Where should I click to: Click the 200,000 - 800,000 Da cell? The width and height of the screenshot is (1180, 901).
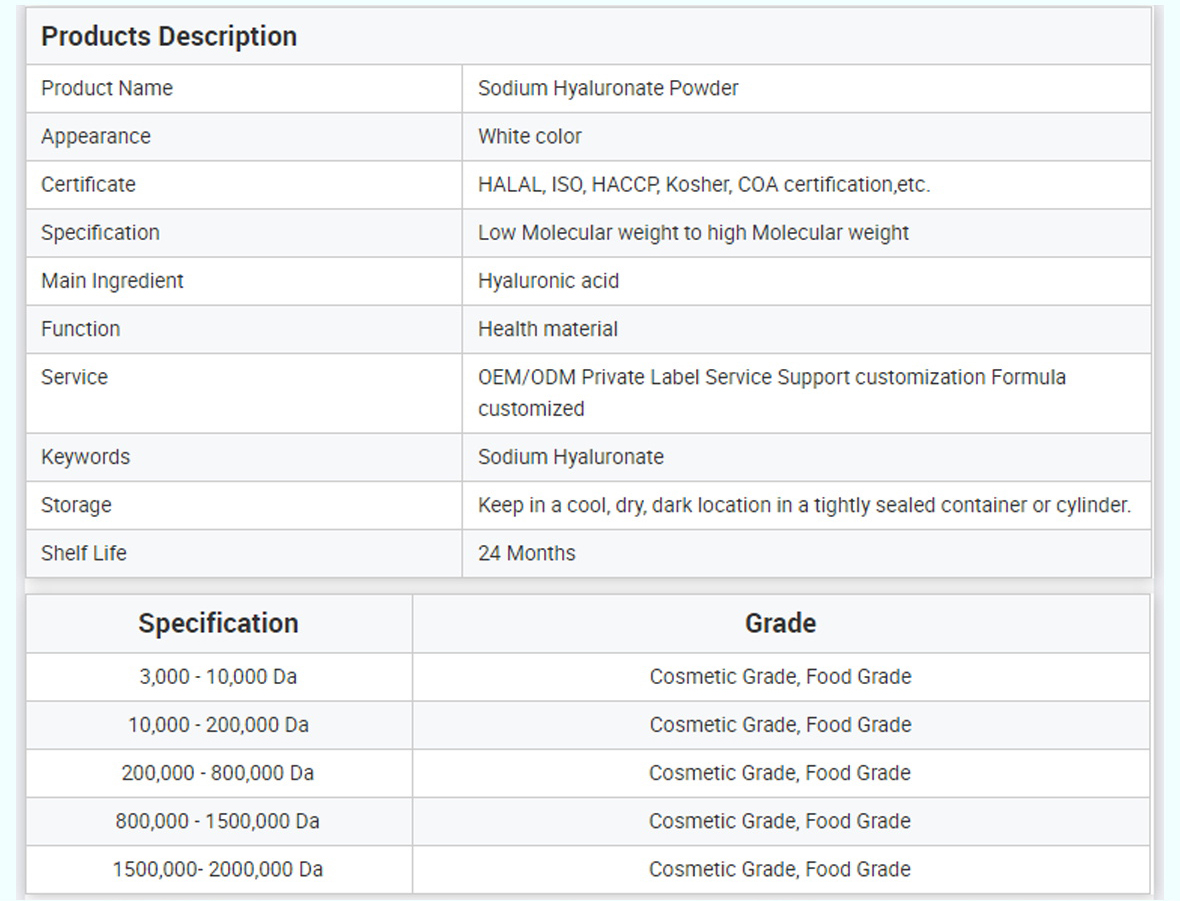(x=218, y=773)
